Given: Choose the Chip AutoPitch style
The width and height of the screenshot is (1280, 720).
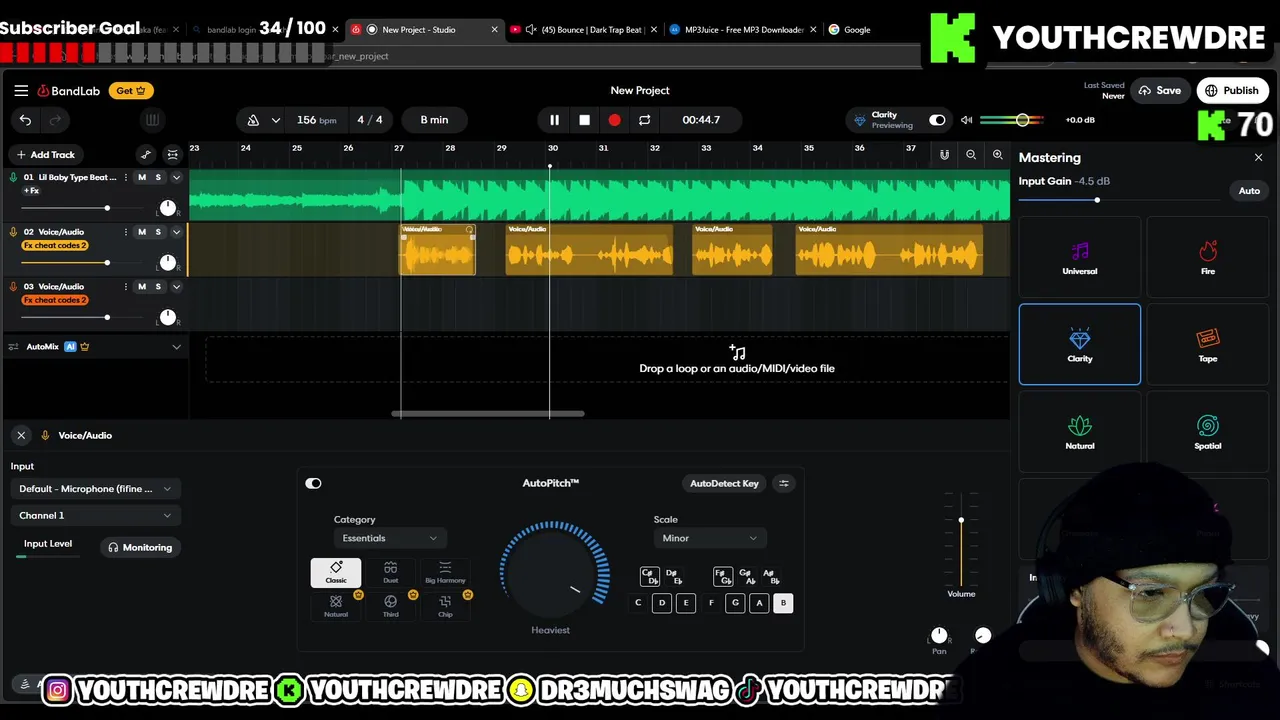Looking at the screenshot, I should [445, 606].
